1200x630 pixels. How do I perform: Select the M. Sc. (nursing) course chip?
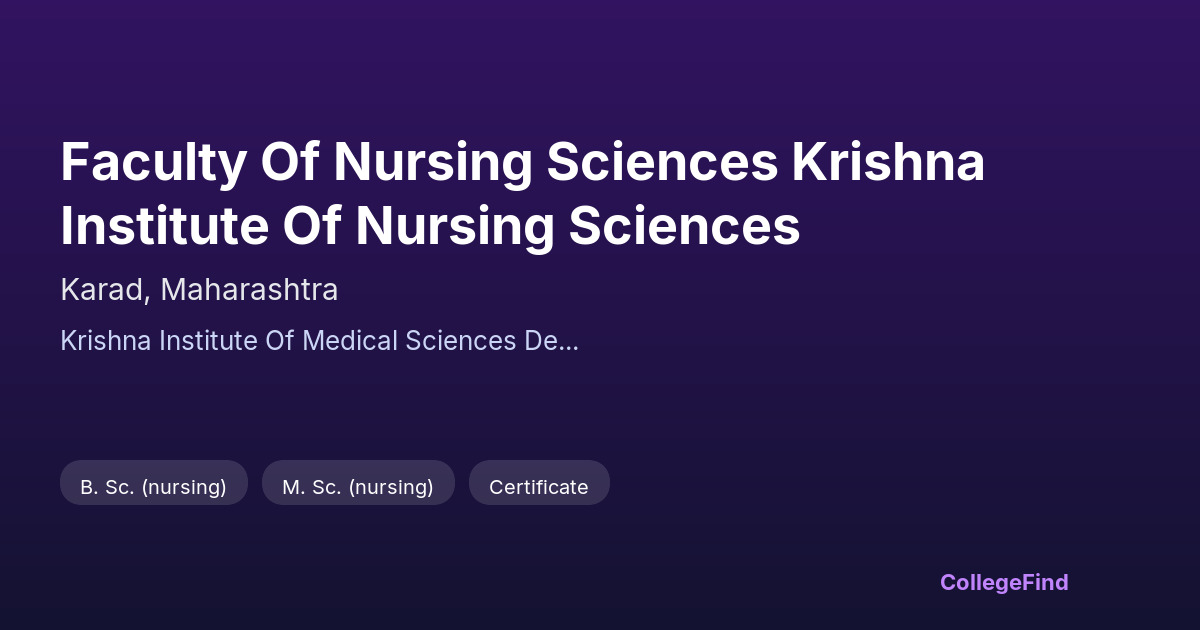(x=357, y=487)
